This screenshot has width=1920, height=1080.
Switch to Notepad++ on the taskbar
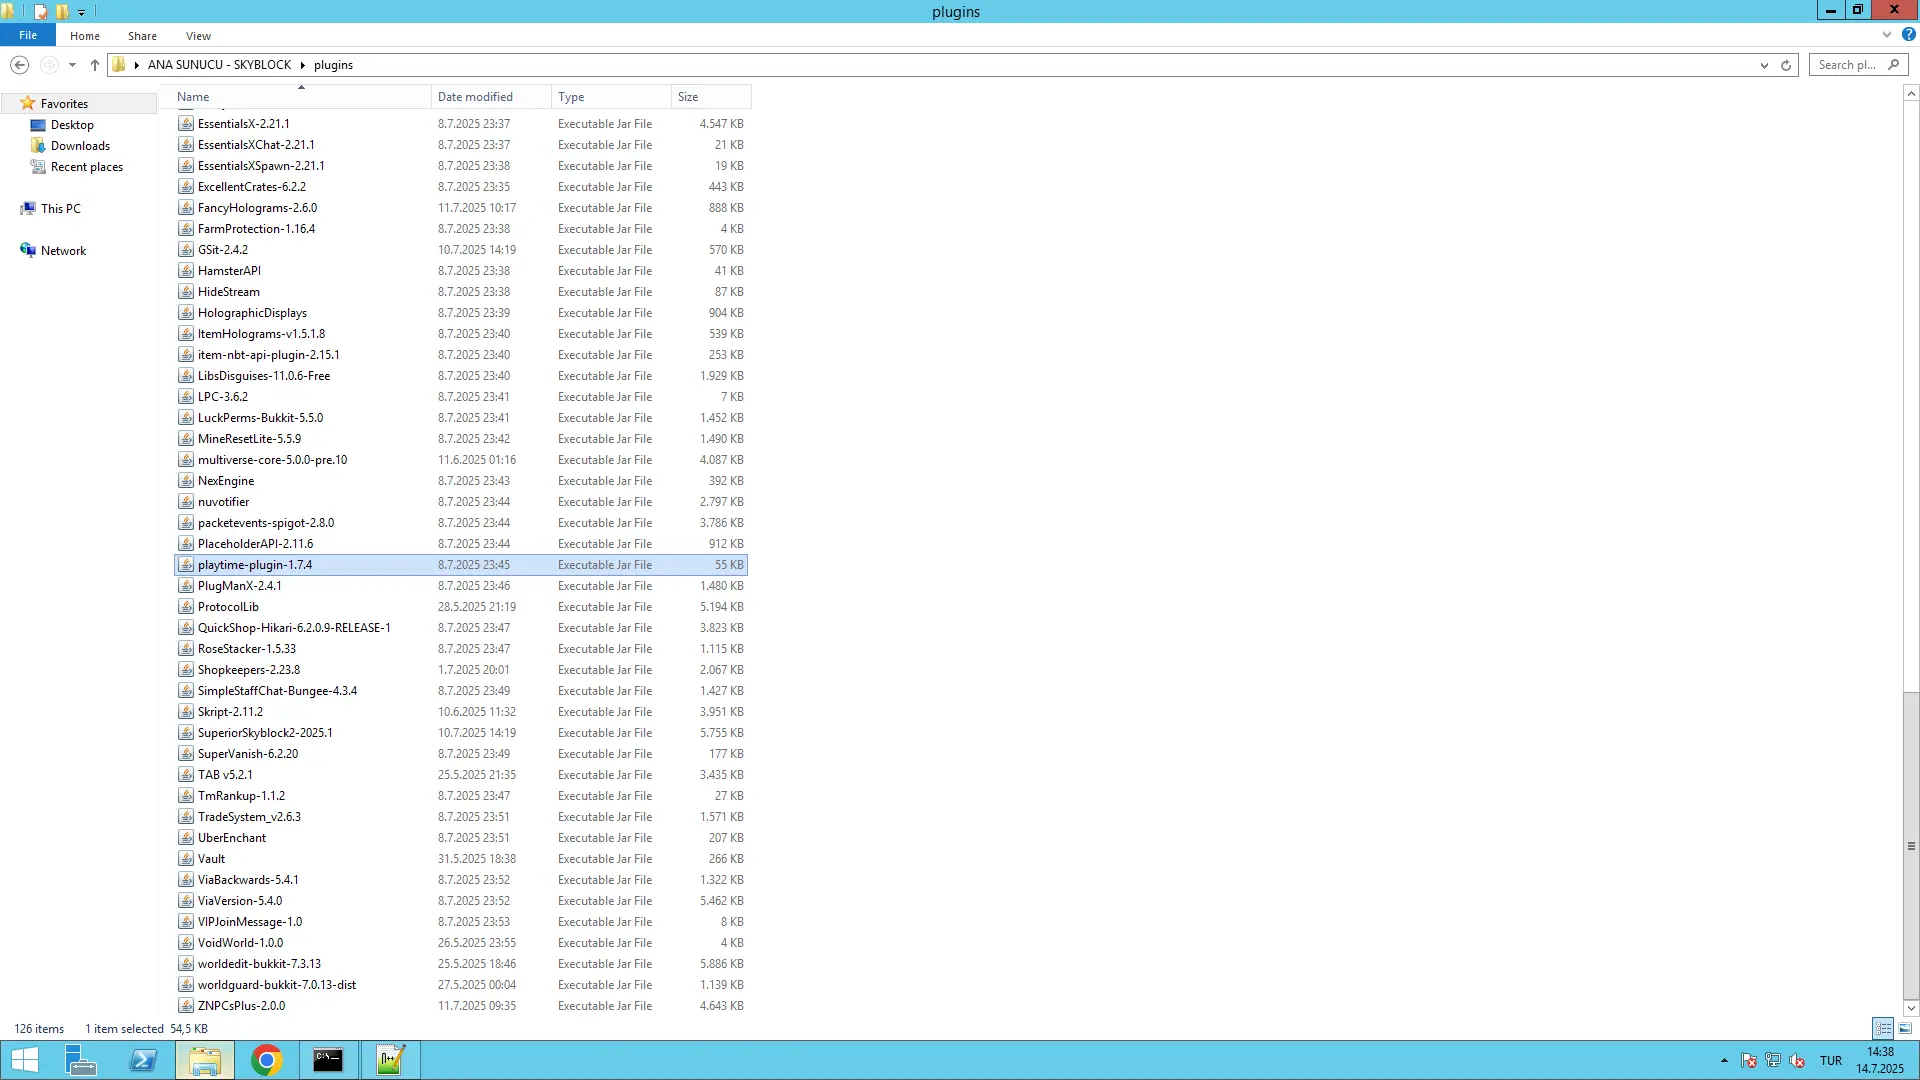click(390, 1060)
